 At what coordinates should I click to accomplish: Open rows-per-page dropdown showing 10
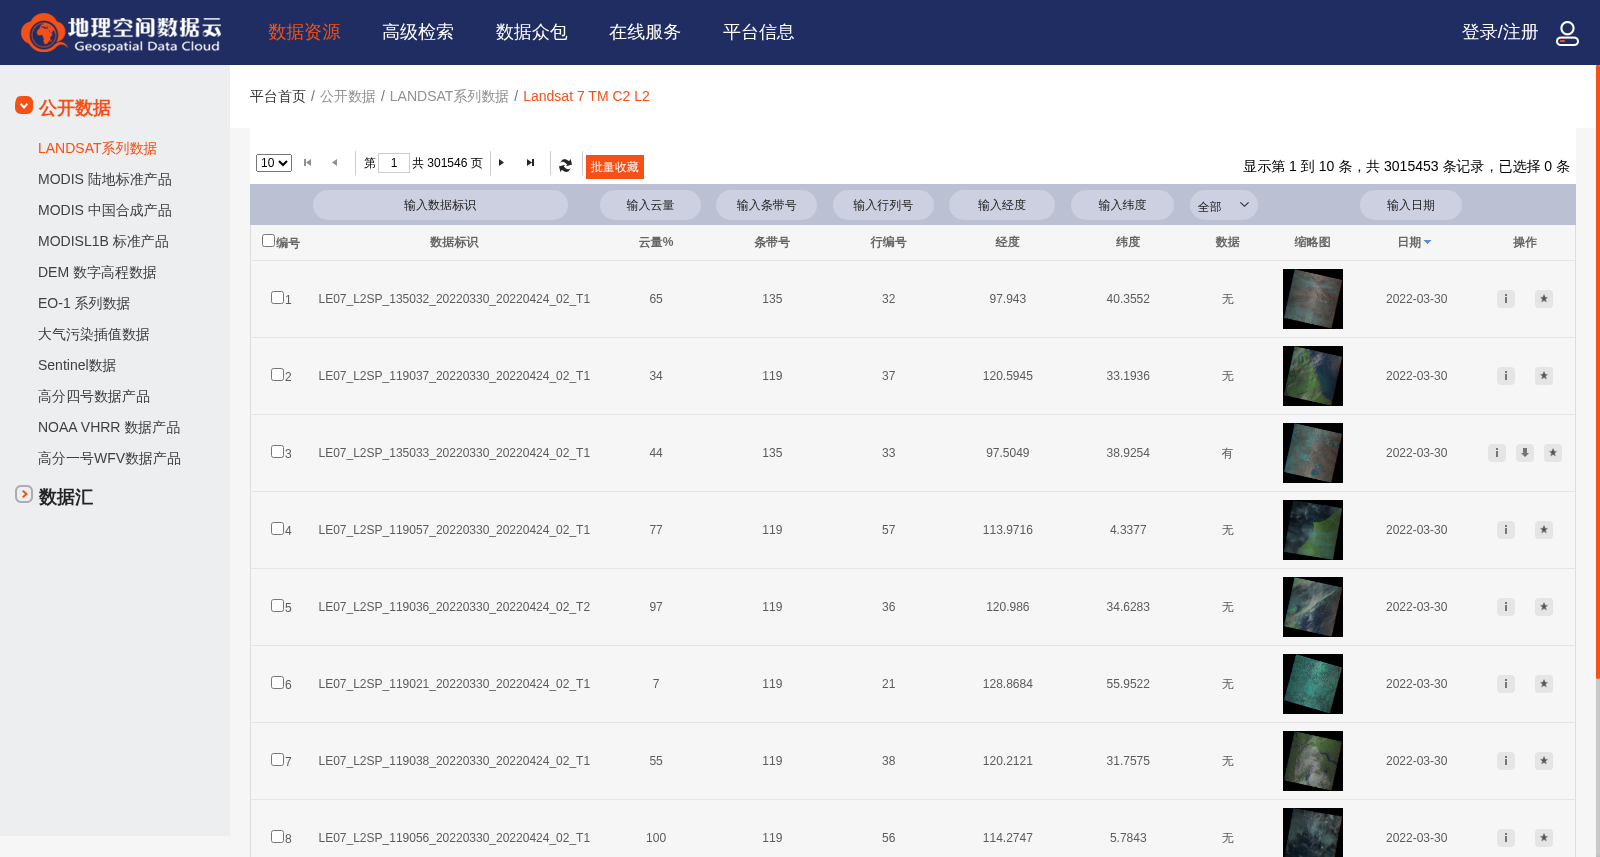[x=274, y=163]
